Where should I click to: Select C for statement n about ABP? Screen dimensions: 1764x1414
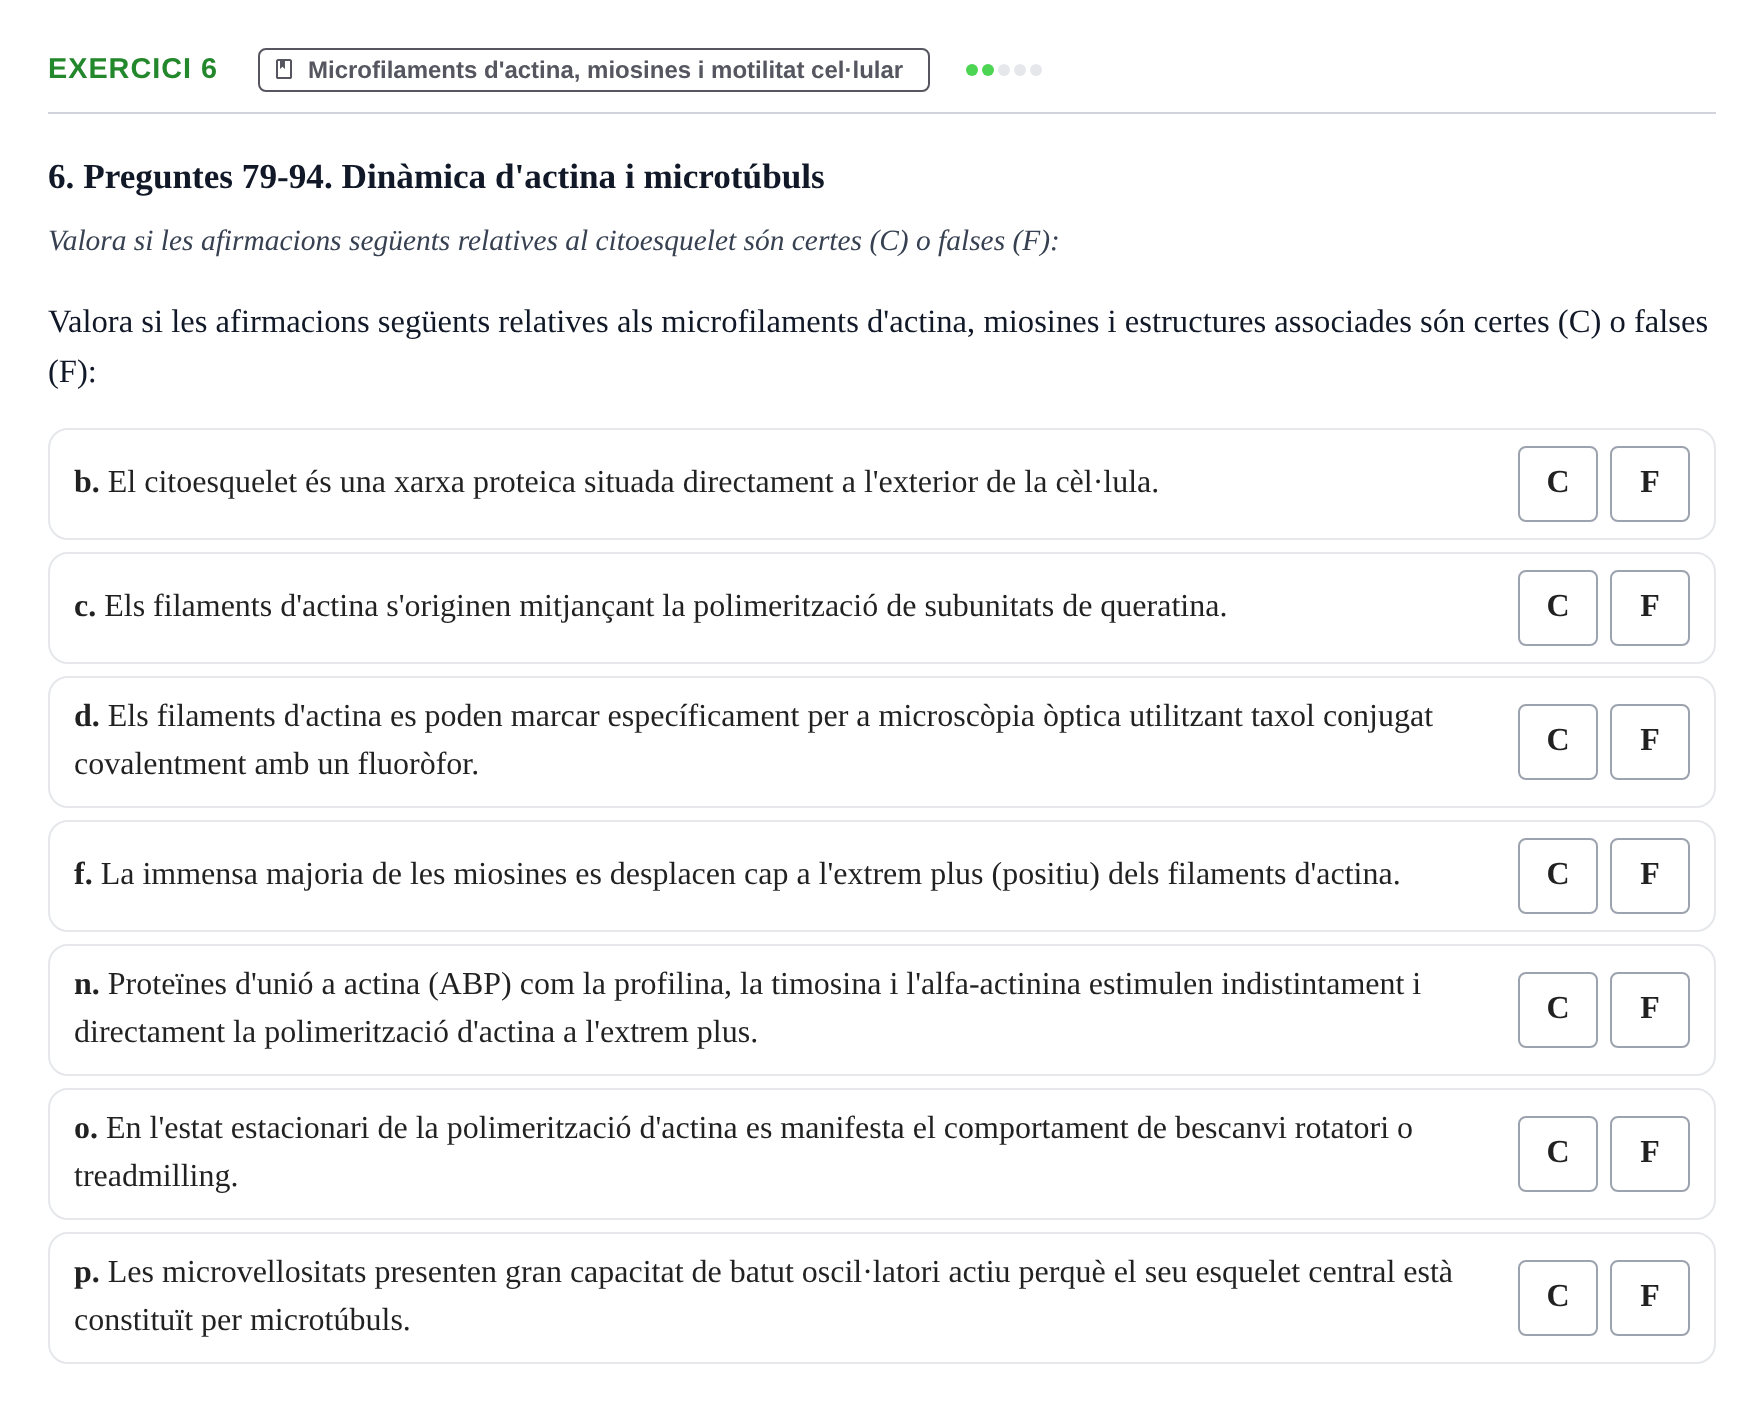click(1558, 1010)
